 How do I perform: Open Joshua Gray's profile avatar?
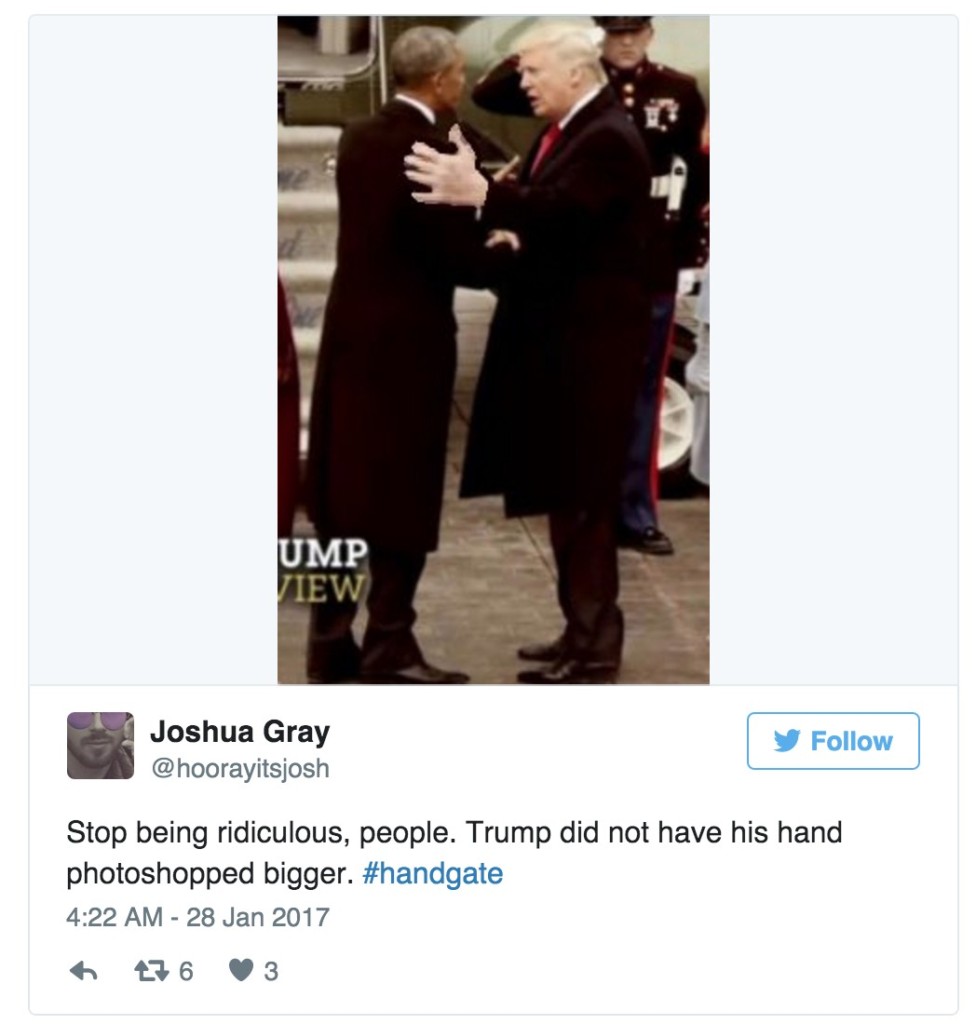point(101,745)
